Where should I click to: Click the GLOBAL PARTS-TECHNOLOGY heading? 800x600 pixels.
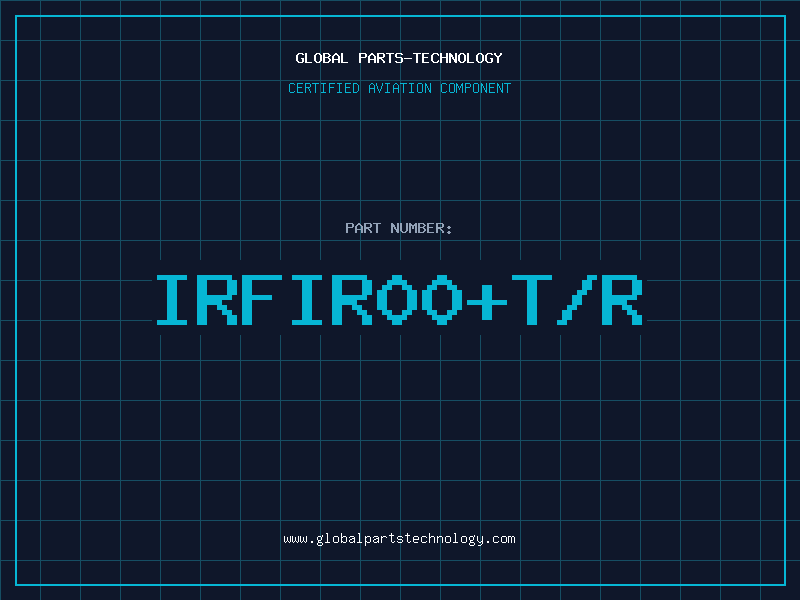click(x=399, y=58)
